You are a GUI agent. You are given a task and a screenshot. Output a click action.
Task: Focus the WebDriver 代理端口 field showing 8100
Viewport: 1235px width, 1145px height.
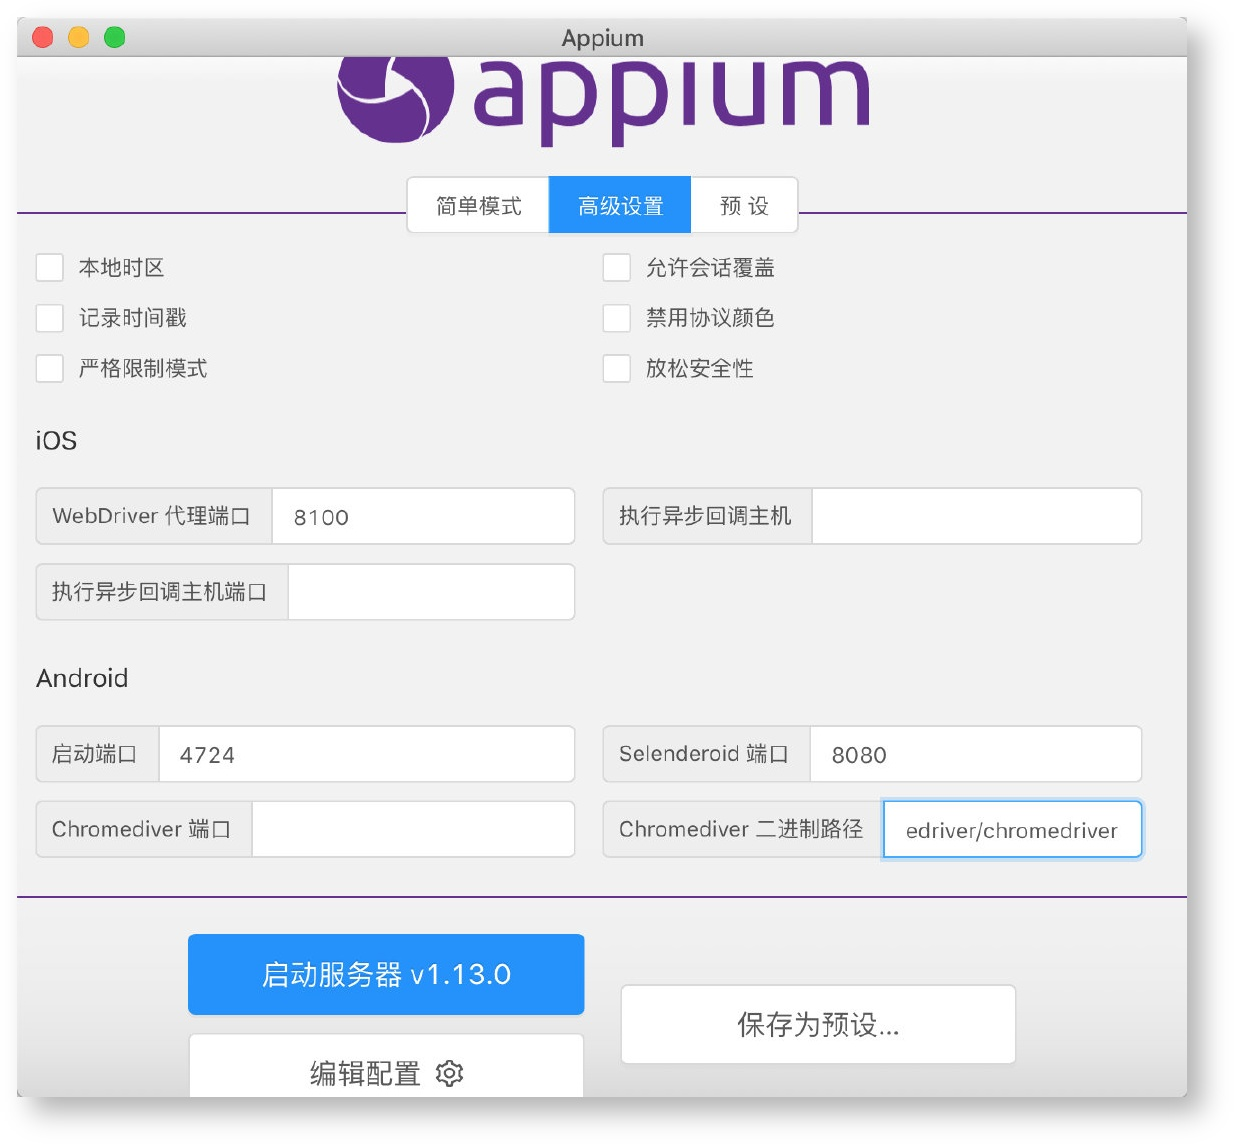[x=423, y=516]
